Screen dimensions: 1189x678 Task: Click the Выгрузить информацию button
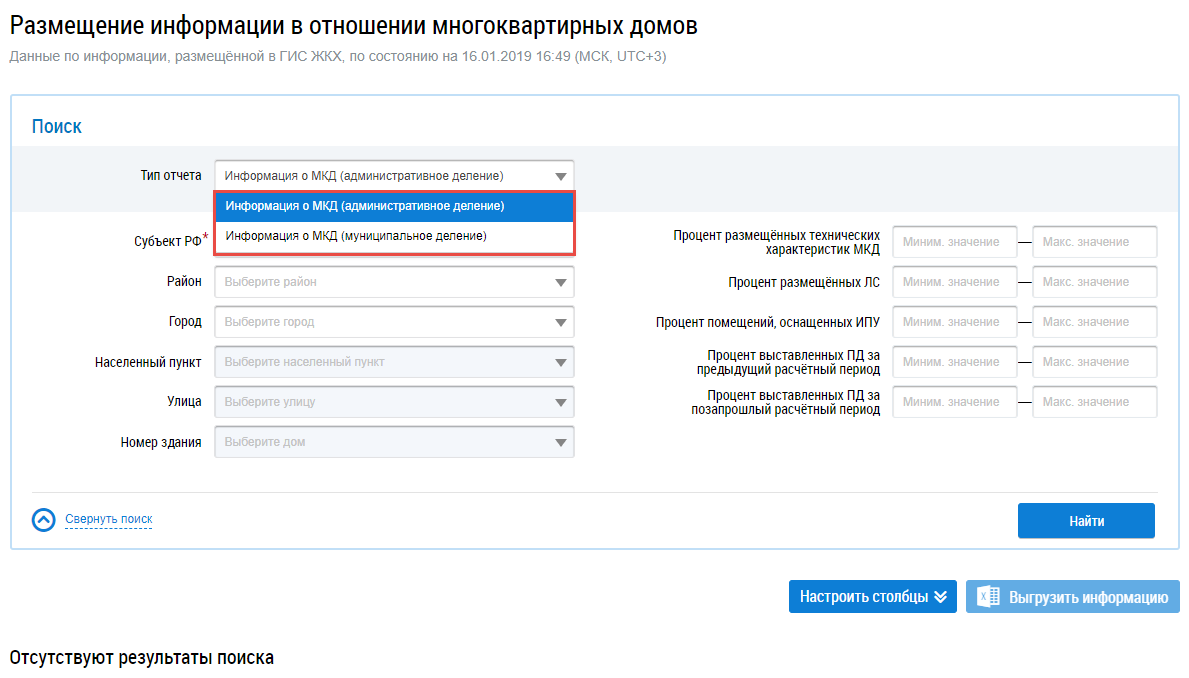tap(1087, 597)
